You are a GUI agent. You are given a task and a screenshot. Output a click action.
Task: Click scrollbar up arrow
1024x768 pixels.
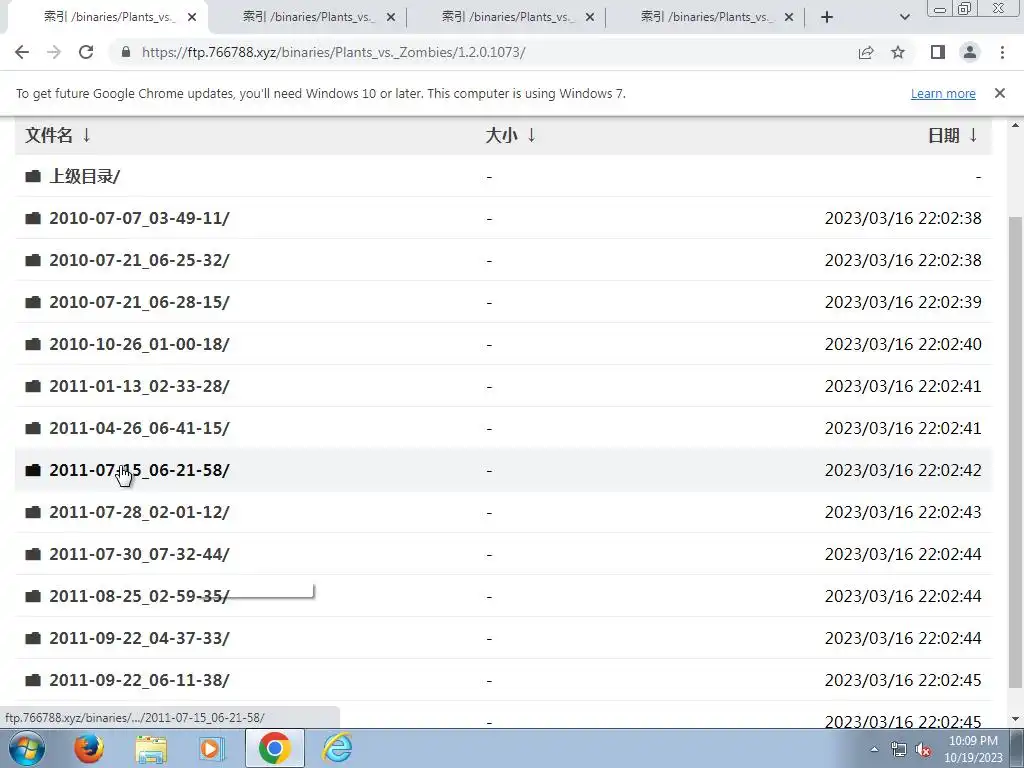pyautogui.click(x=1016, y=125)
